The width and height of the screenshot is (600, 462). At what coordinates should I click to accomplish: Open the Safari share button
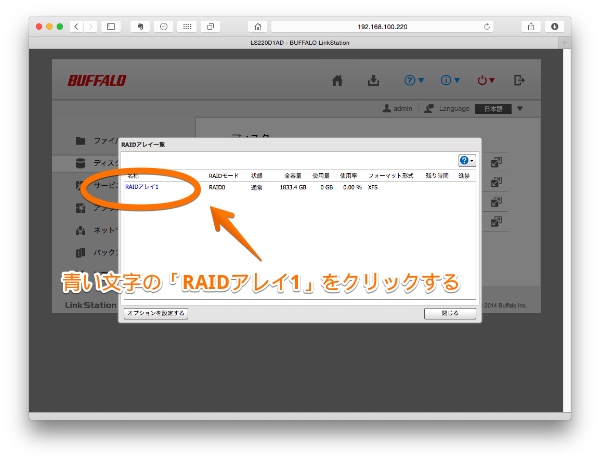click(x=531, y=26)
